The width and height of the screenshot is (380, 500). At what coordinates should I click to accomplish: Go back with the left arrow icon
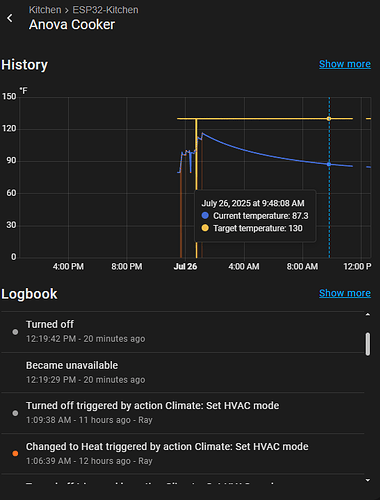(10, 18)
